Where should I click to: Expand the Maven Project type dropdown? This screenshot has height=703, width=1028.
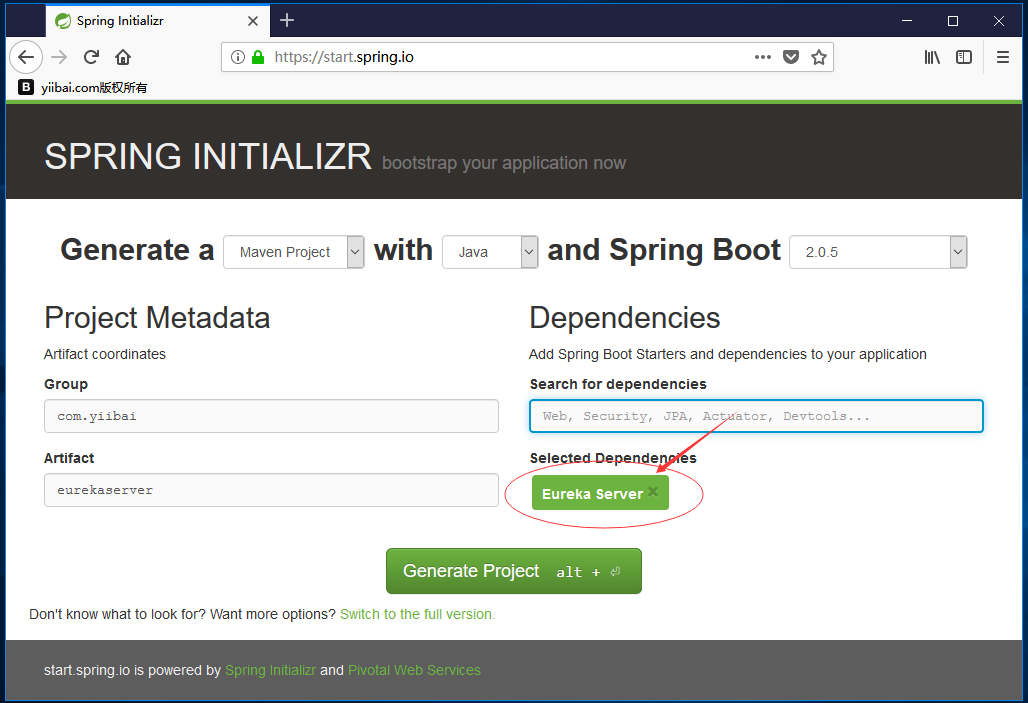click(294, 252)
